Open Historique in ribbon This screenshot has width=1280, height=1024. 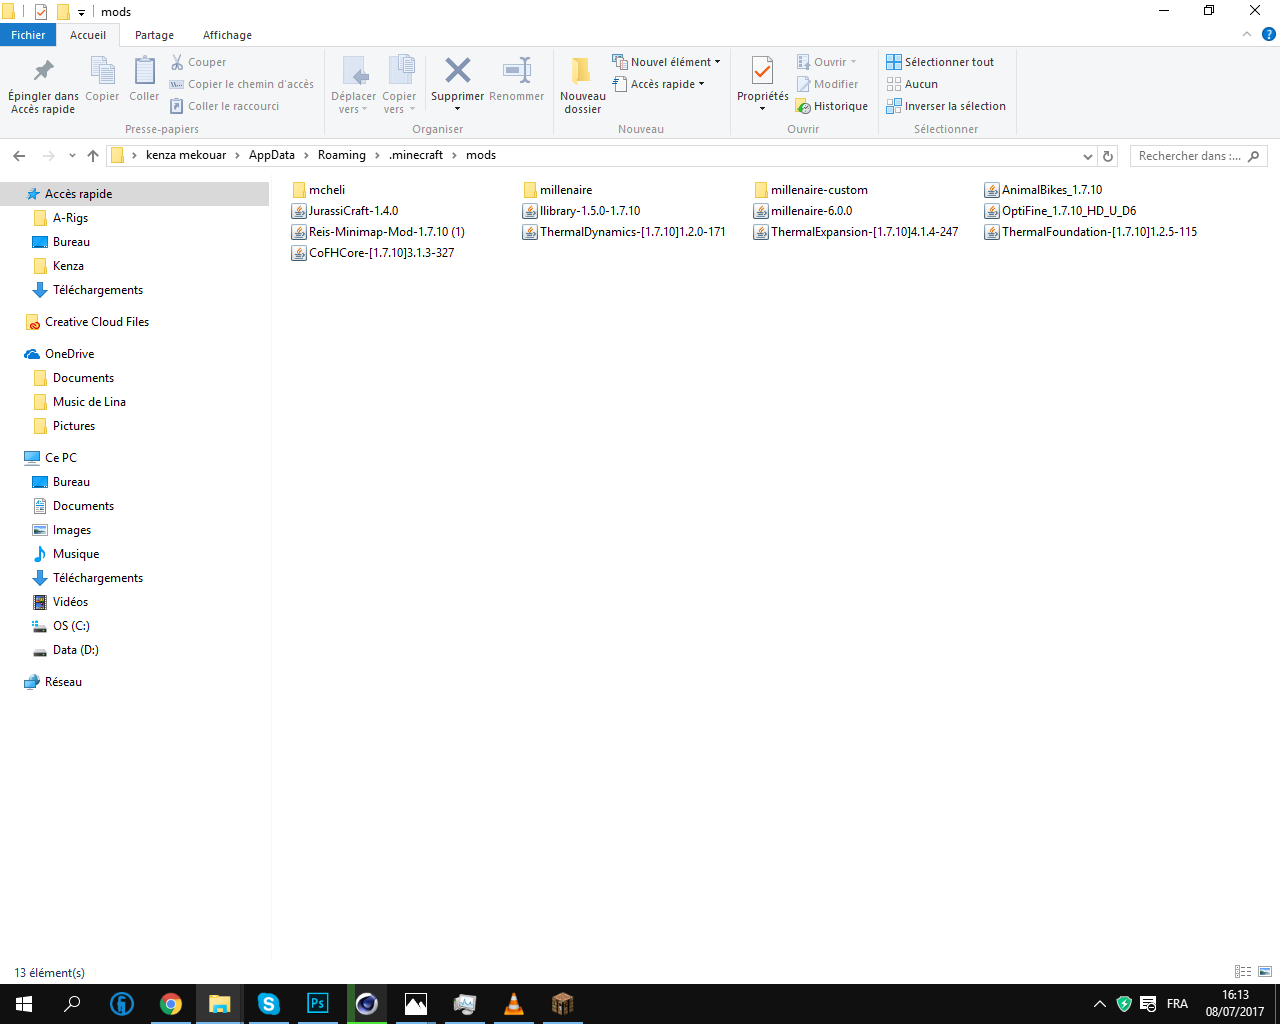point(832,106)
